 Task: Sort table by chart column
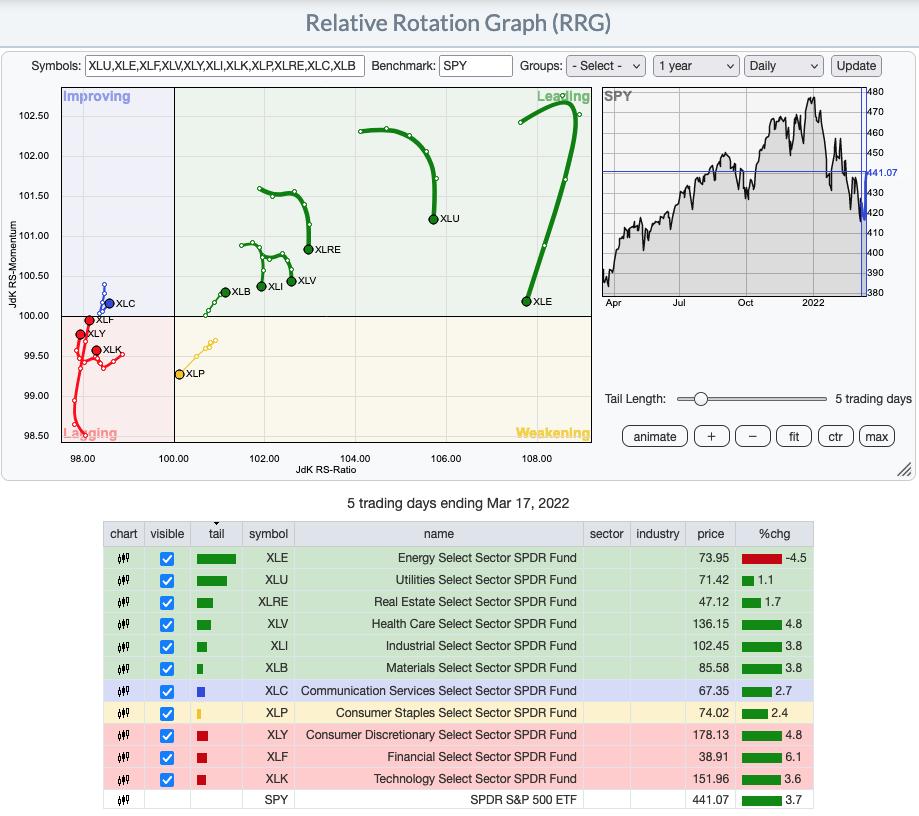coord(123,534)
